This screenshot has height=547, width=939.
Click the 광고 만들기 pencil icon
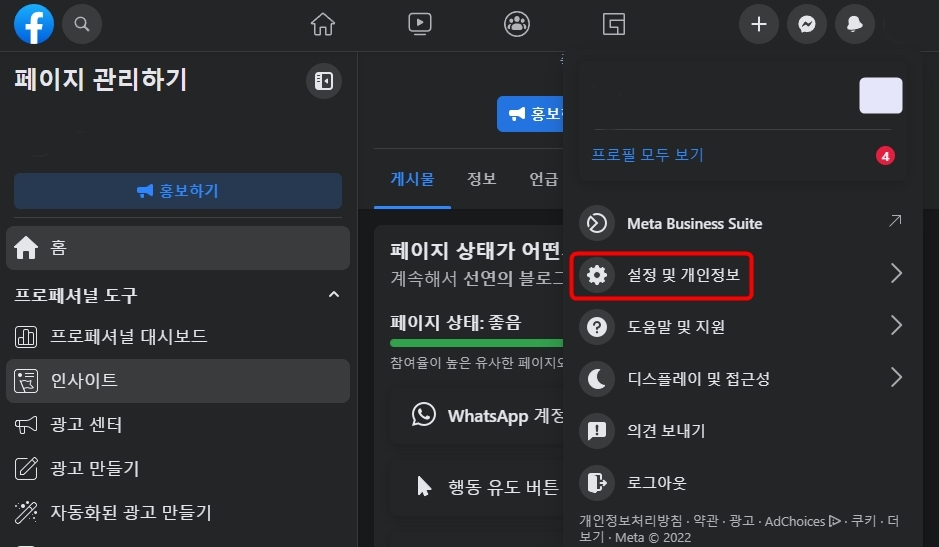26,469
